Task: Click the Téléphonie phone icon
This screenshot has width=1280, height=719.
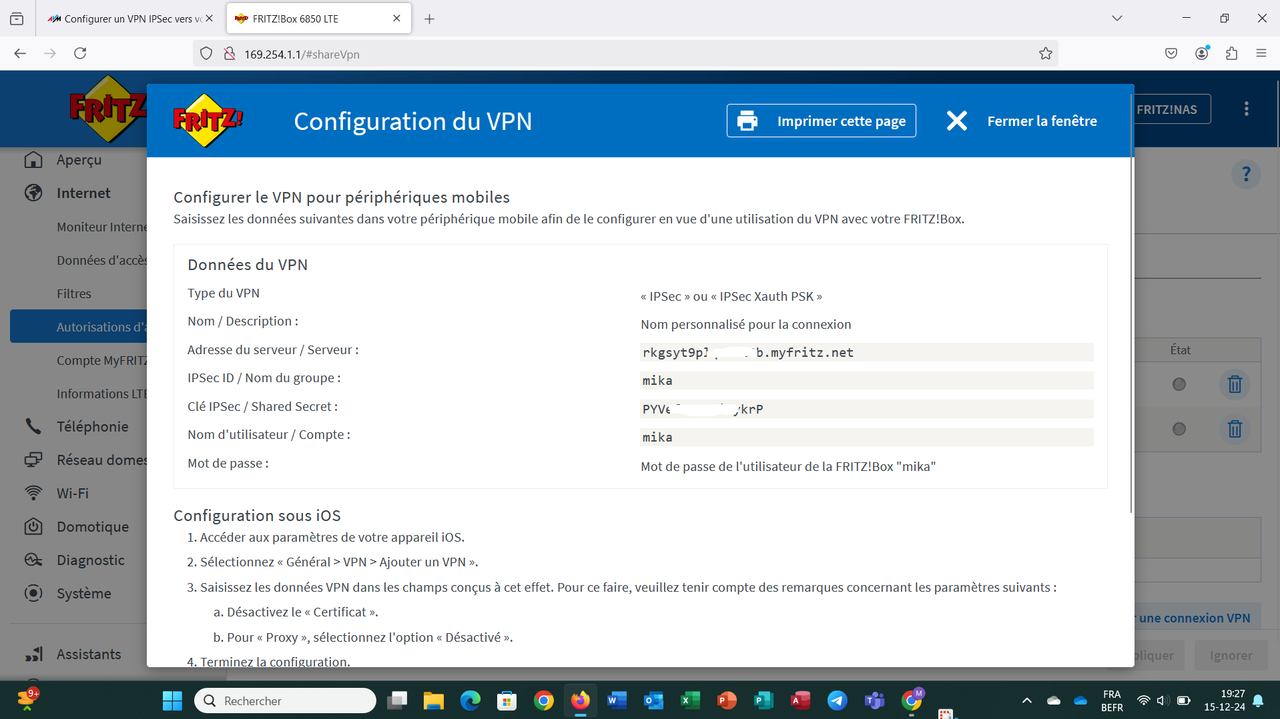Action: pyautogui.click(x=34, y=426)
